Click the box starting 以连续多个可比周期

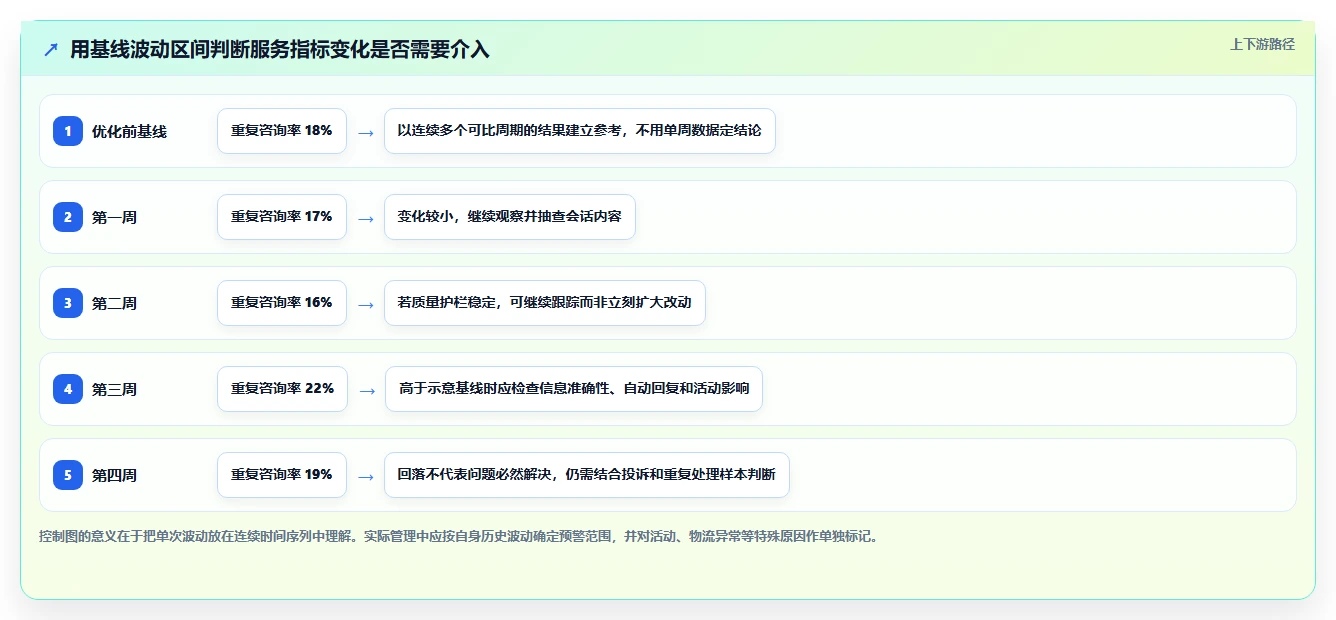580,131
